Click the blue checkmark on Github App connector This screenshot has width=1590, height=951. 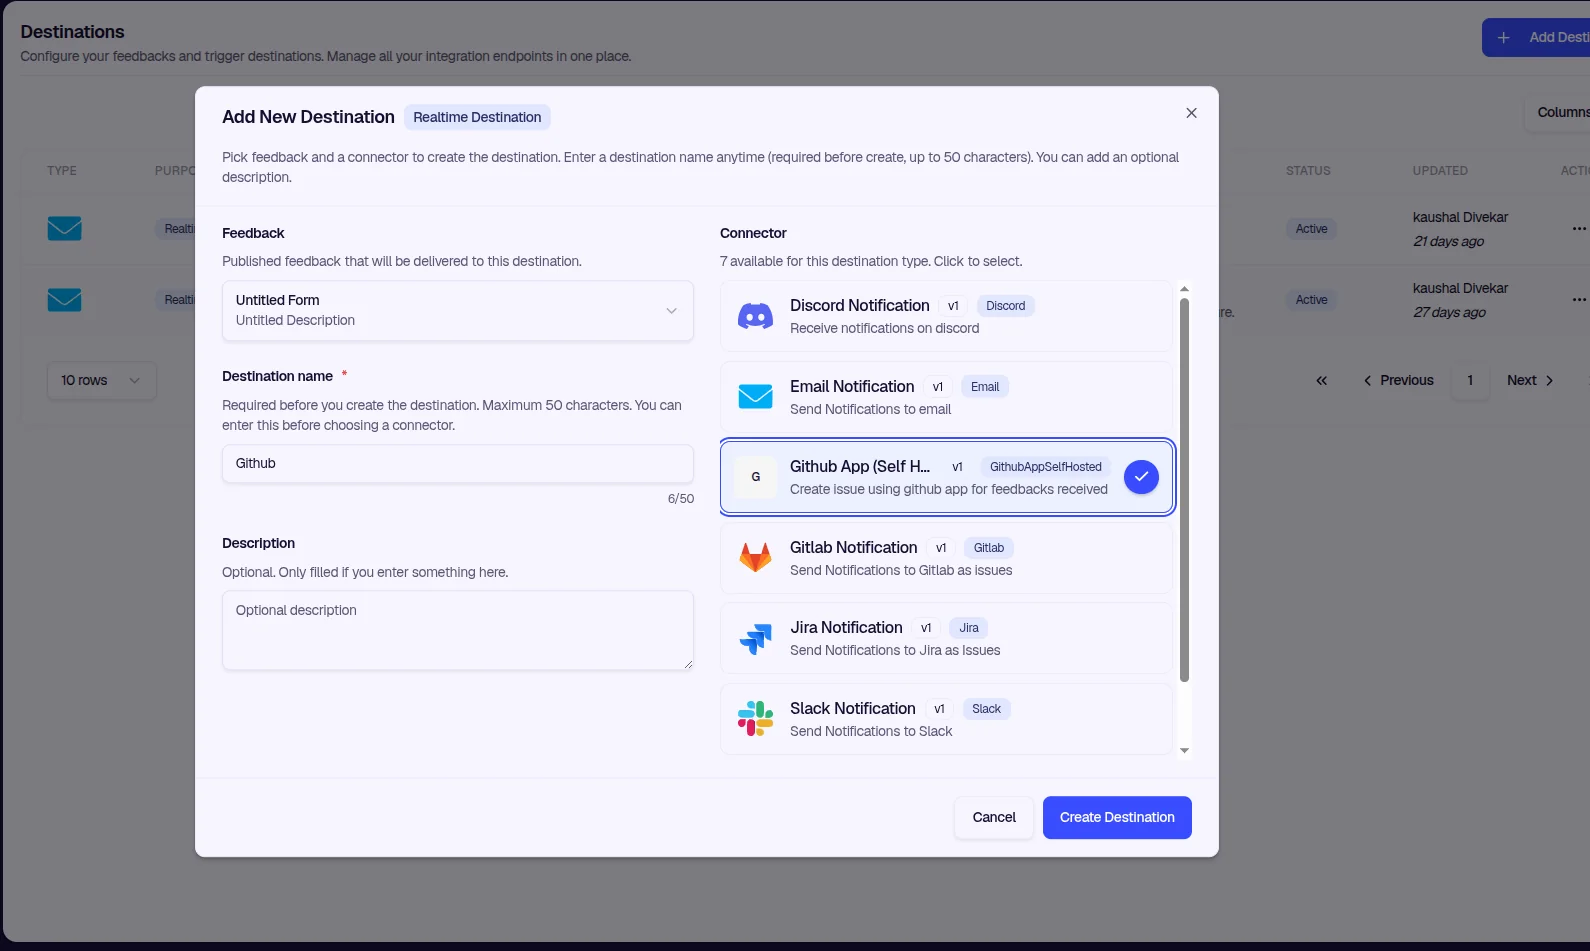(1141, 477)
